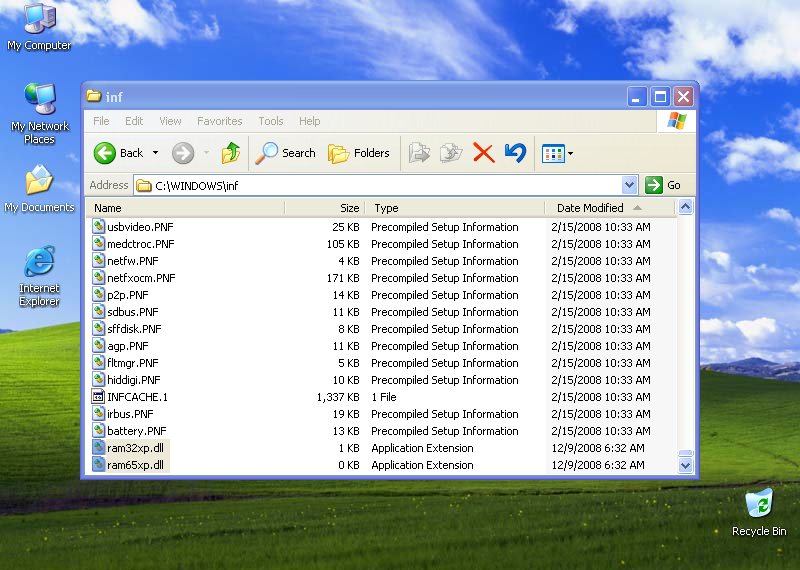800x570 pixels.
Task: Sort by the Date Modified column header
Action: click(x=610, y=208)
